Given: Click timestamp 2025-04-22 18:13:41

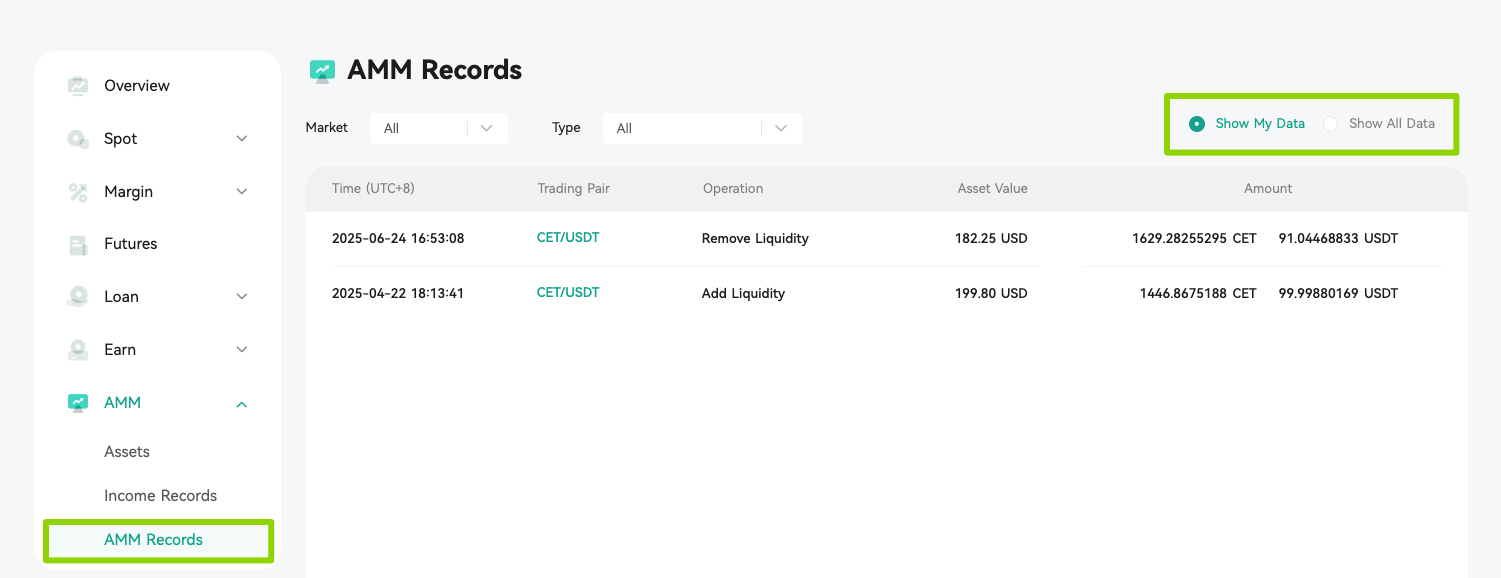Looking at the screenshot, I should (398, 294).
